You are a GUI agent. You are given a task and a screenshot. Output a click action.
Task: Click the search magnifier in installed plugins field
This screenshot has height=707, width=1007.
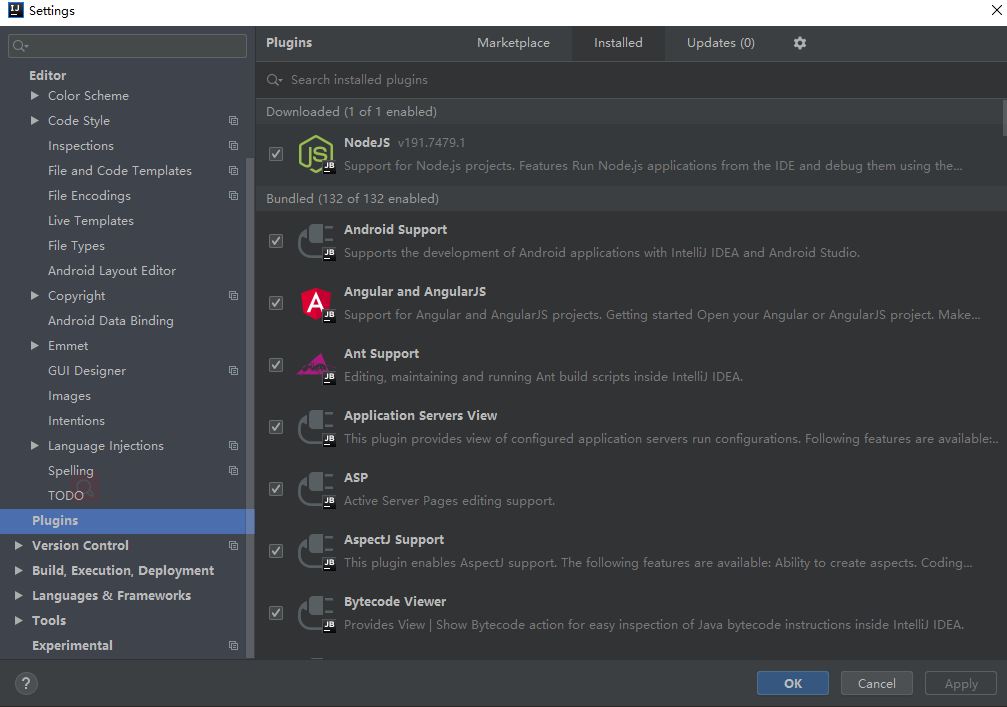(x=274, y=80)
